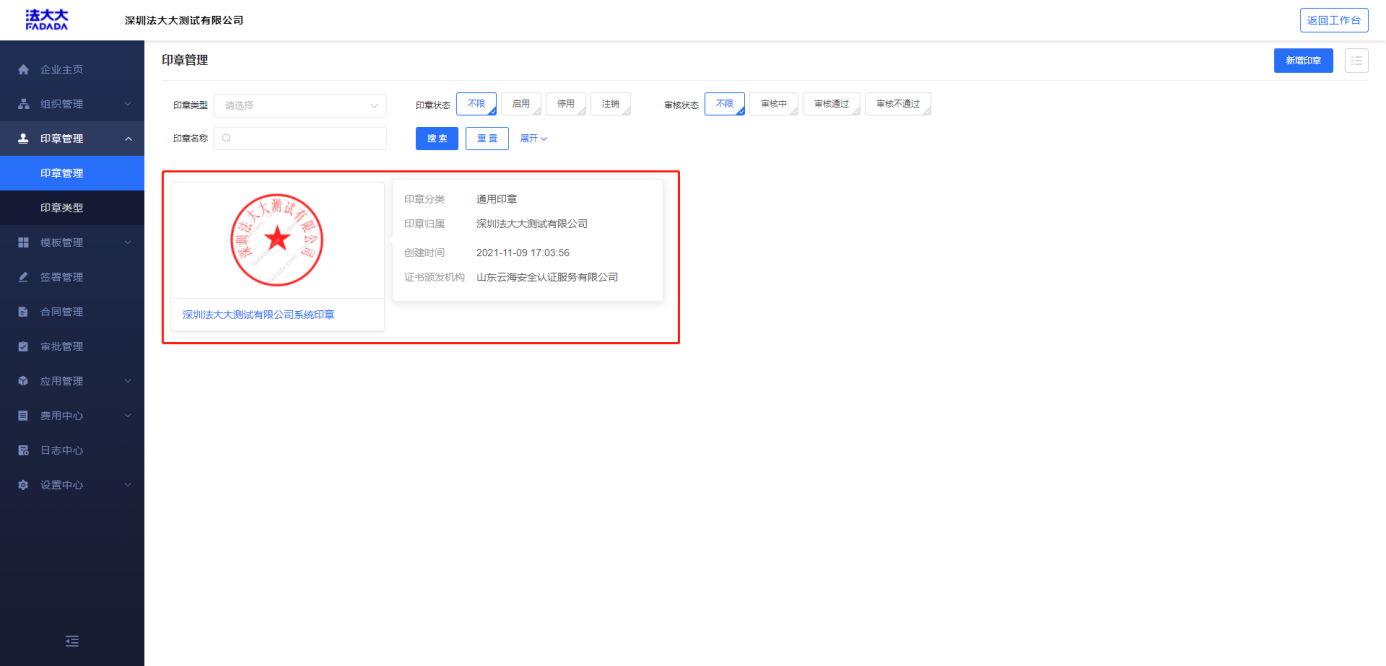Open 日志中心 in the sidebar
The height and width of the screenshot is (666, 1386).
tap(62, 451)
